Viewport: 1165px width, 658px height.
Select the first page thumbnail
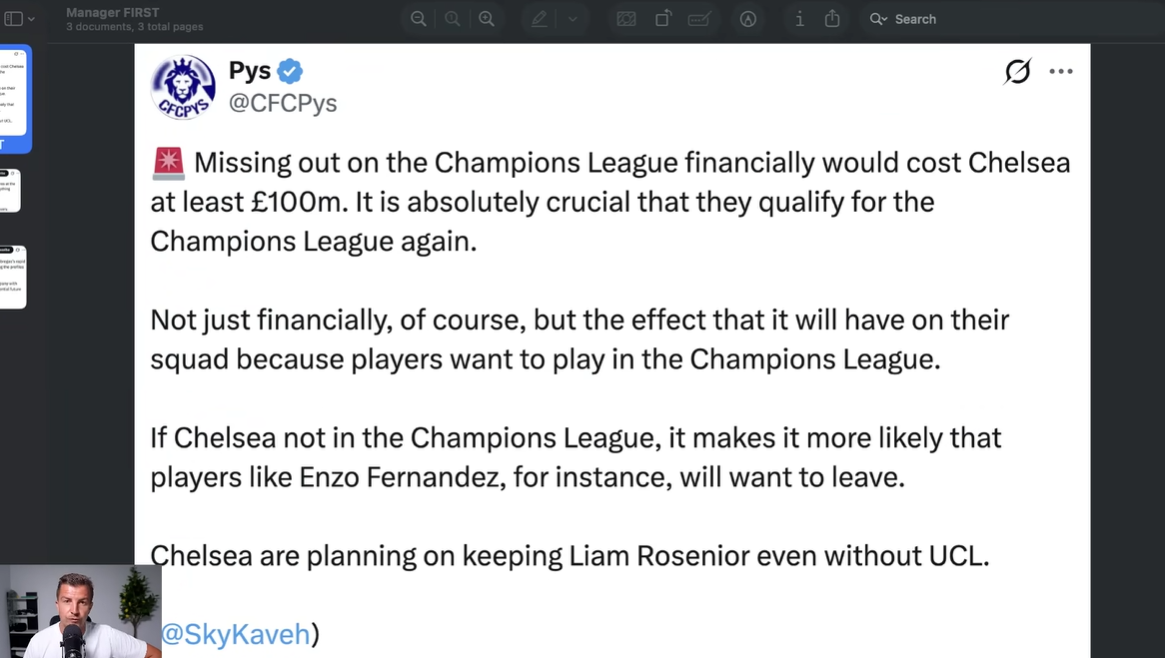pyautogui.click(x=13, y=94)
